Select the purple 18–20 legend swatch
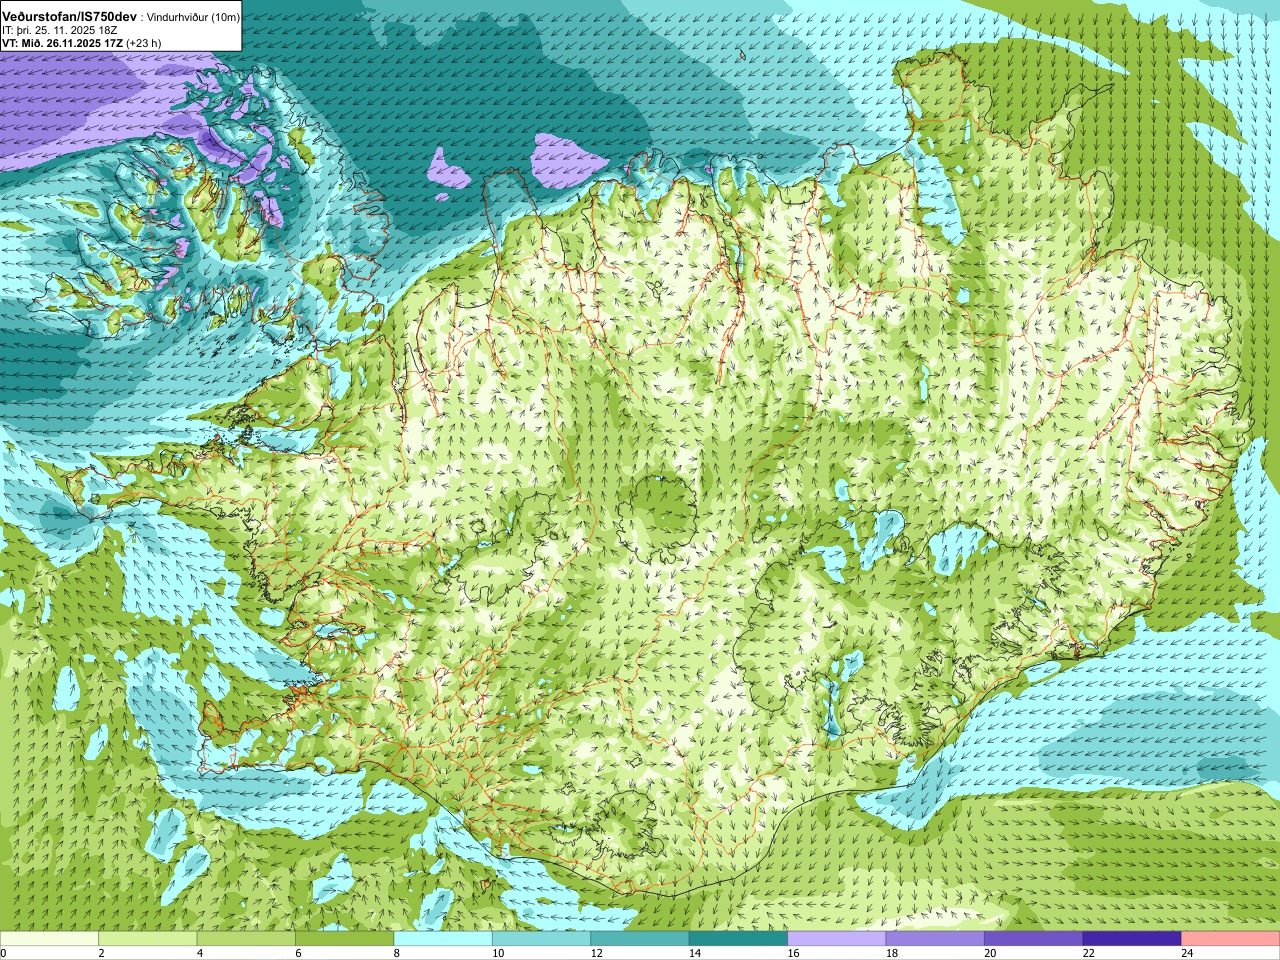The width and height of the screenshot is (1280, 960). pos(935,939)
